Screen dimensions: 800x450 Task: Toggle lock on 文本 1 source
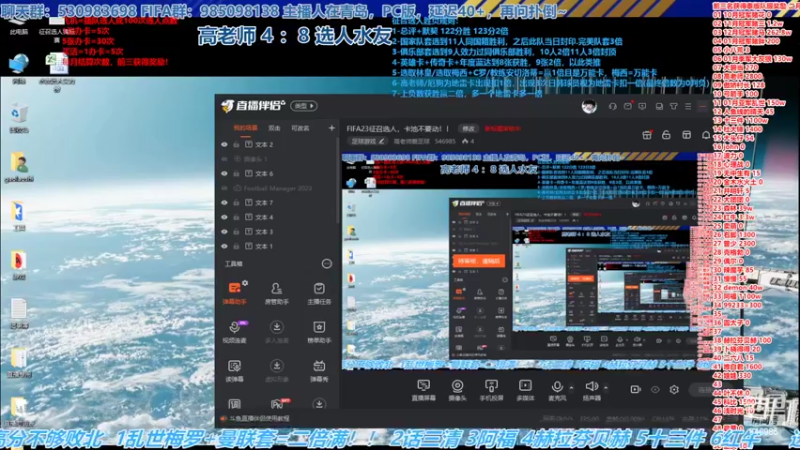236,246
